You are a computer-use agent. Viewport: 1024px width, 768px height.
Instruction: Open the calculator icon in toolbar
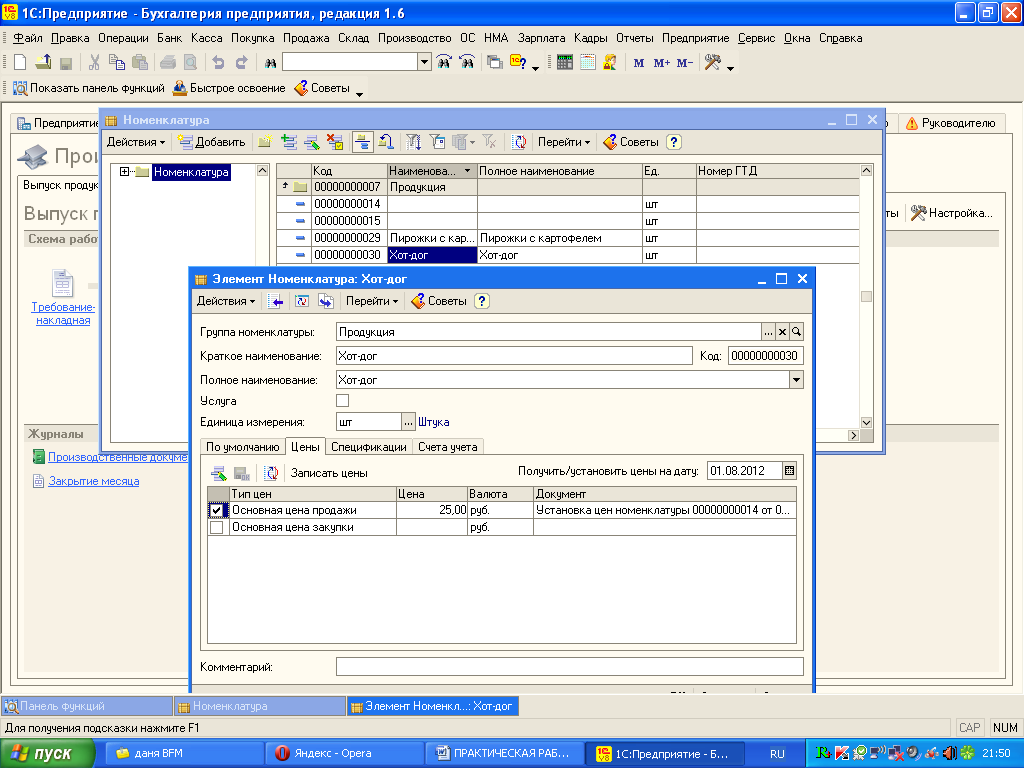tap(565, 63)
